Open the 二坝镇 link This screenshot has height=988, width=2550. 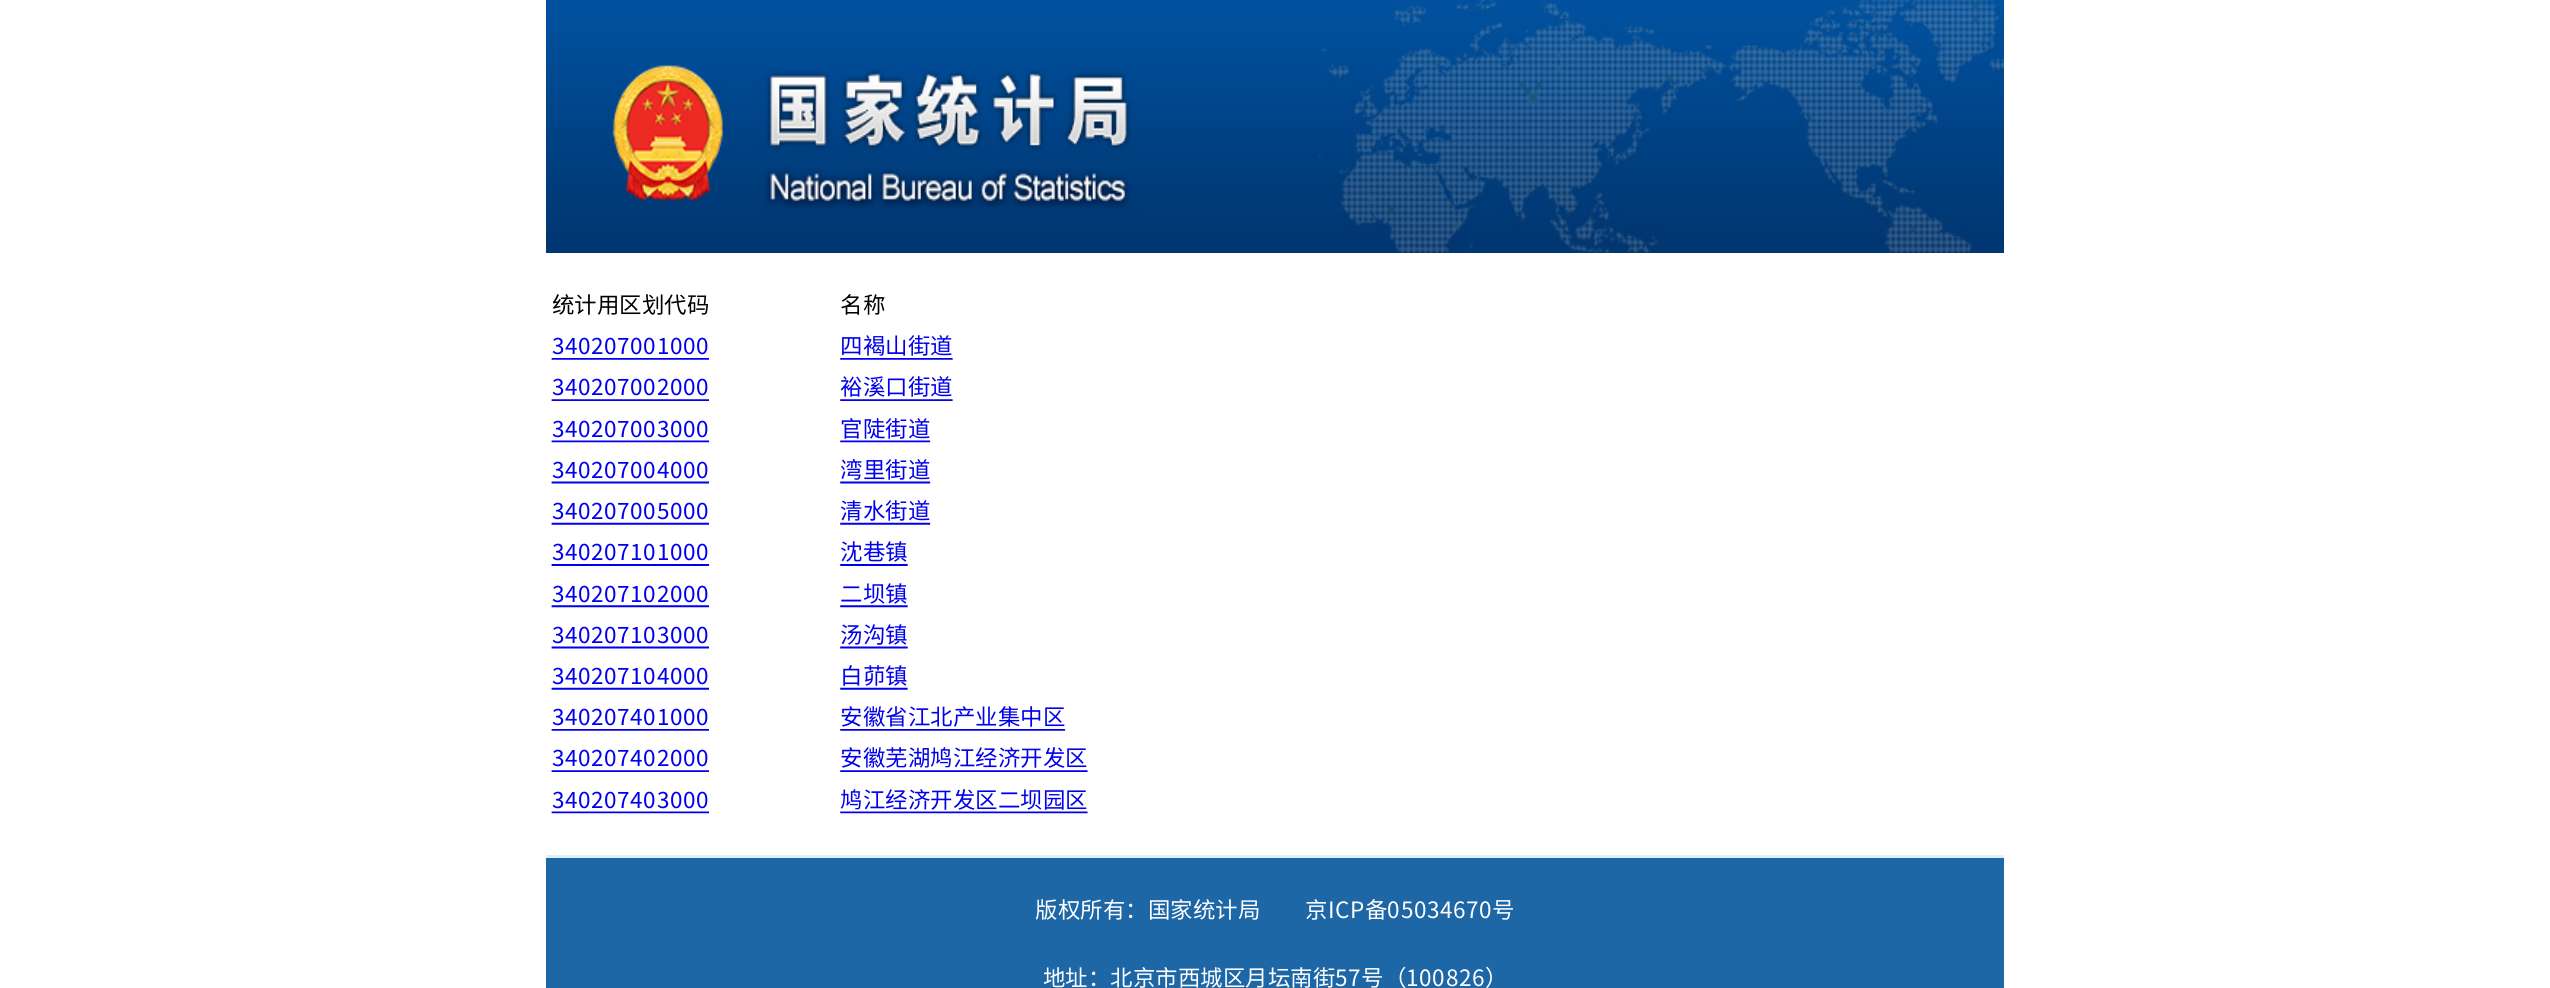tap(873, 595)
